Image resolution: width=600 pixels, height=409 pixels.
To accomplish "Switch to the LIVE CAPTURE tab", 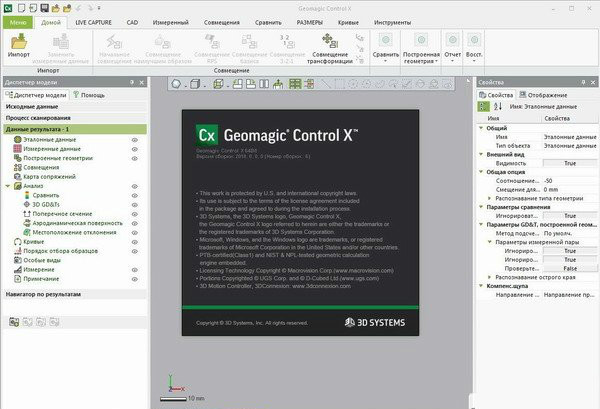I will click(x=93, y=23).
